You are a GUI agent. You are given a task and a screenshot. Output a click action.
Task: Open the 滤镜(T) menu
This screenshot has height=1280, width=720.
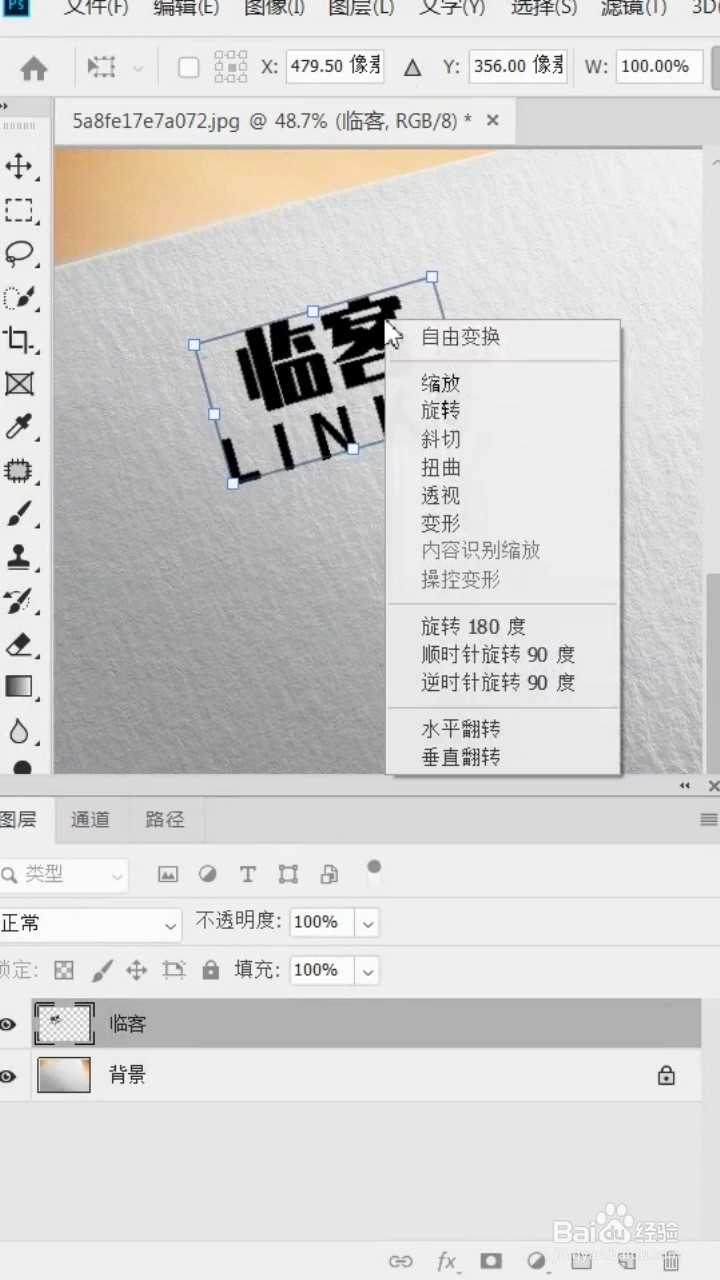634,8
